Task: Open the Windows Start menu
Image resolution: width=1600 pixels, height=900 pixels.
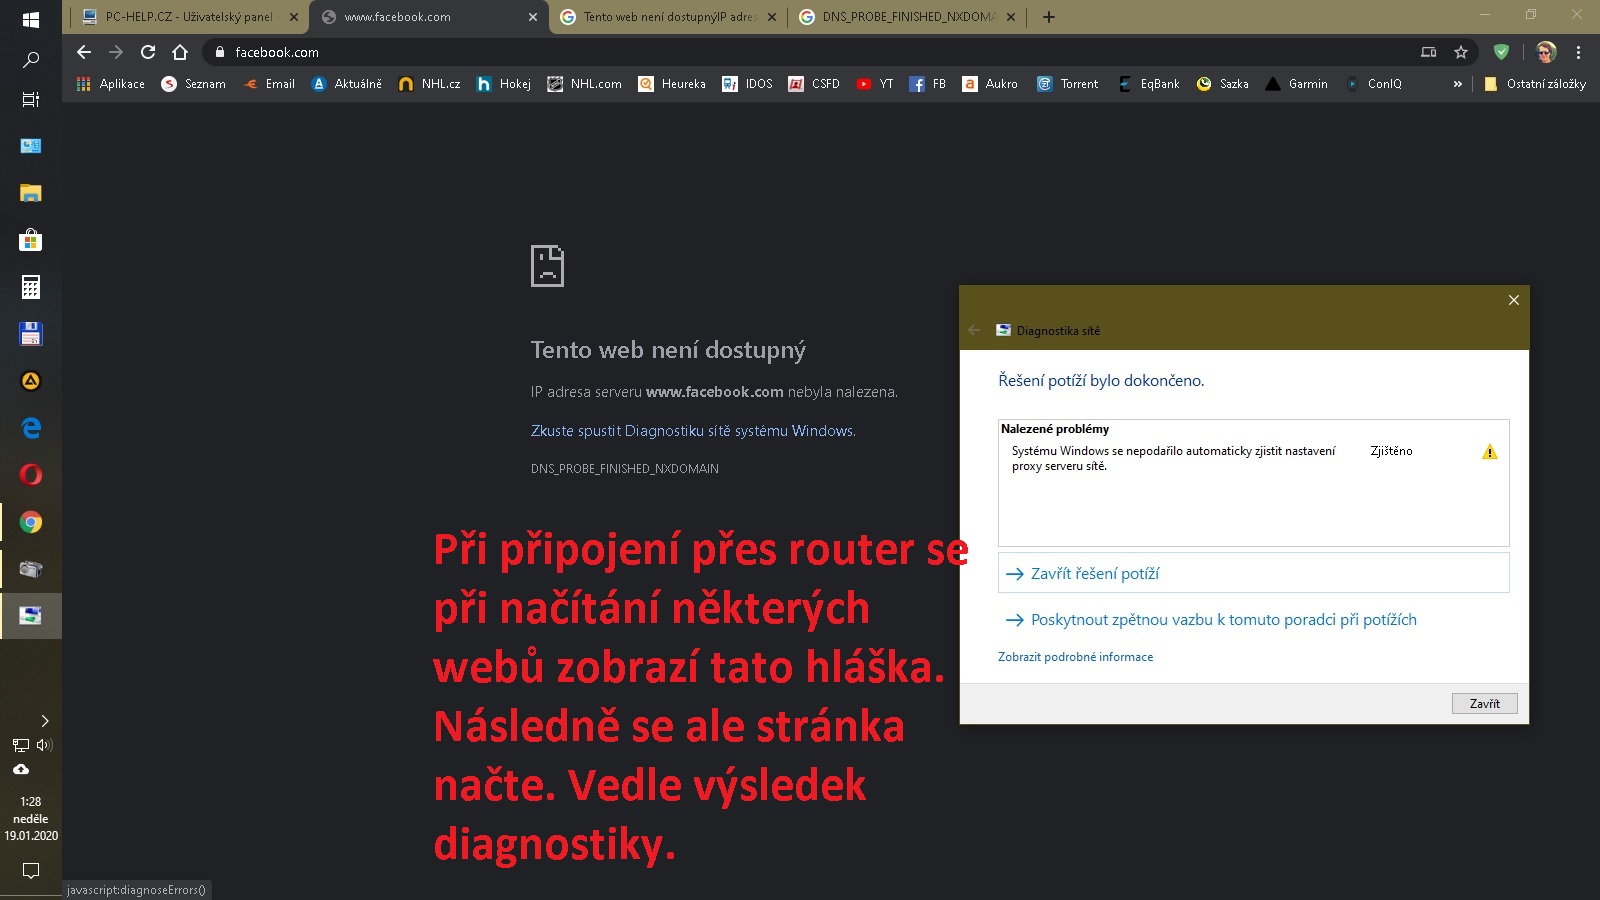Action: pos(31,19)
